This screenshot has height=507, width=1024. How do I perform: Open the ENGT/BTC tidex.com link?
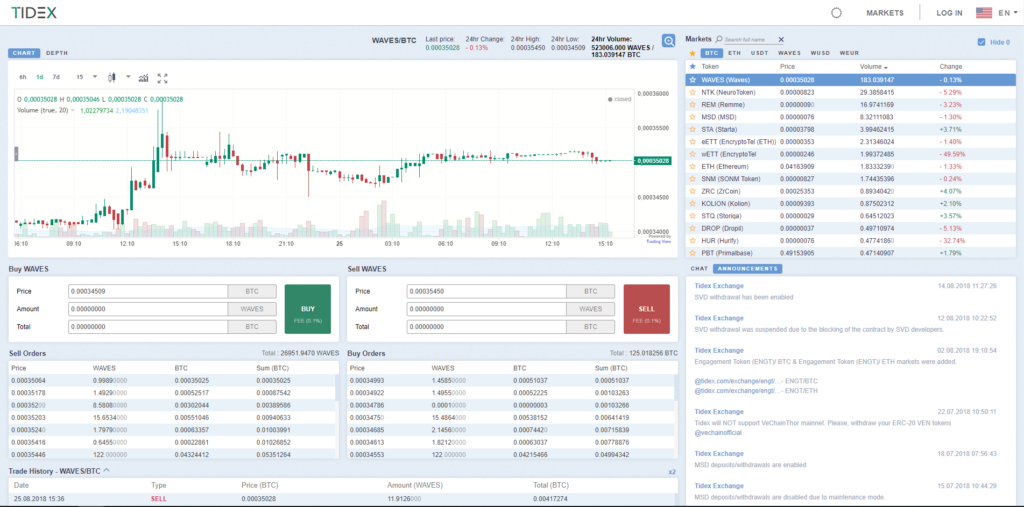click(x=737, y=380)
